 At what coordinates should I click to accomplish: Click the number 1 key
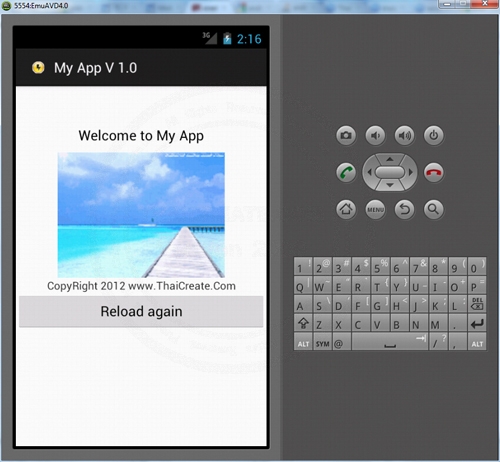pos(303,266)
